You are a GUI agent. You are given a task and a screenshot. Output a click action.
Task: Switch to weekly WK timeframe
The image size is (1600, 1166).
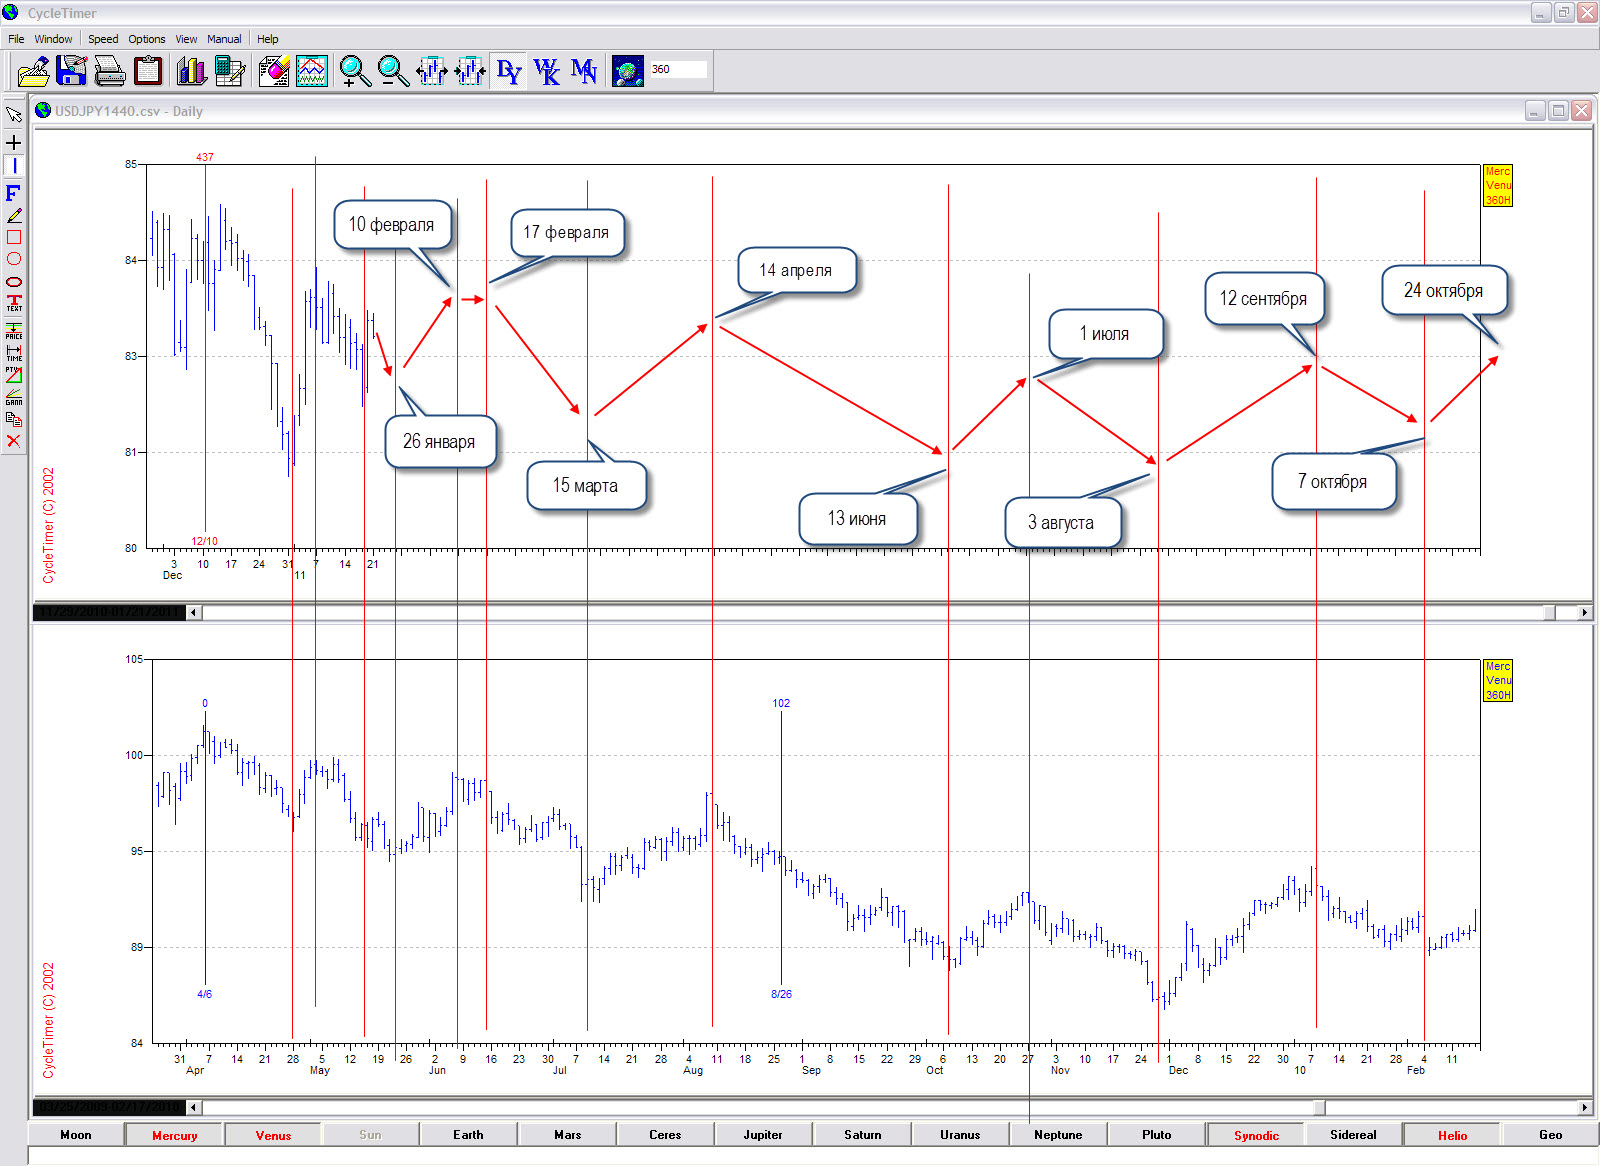coord(546,71)
